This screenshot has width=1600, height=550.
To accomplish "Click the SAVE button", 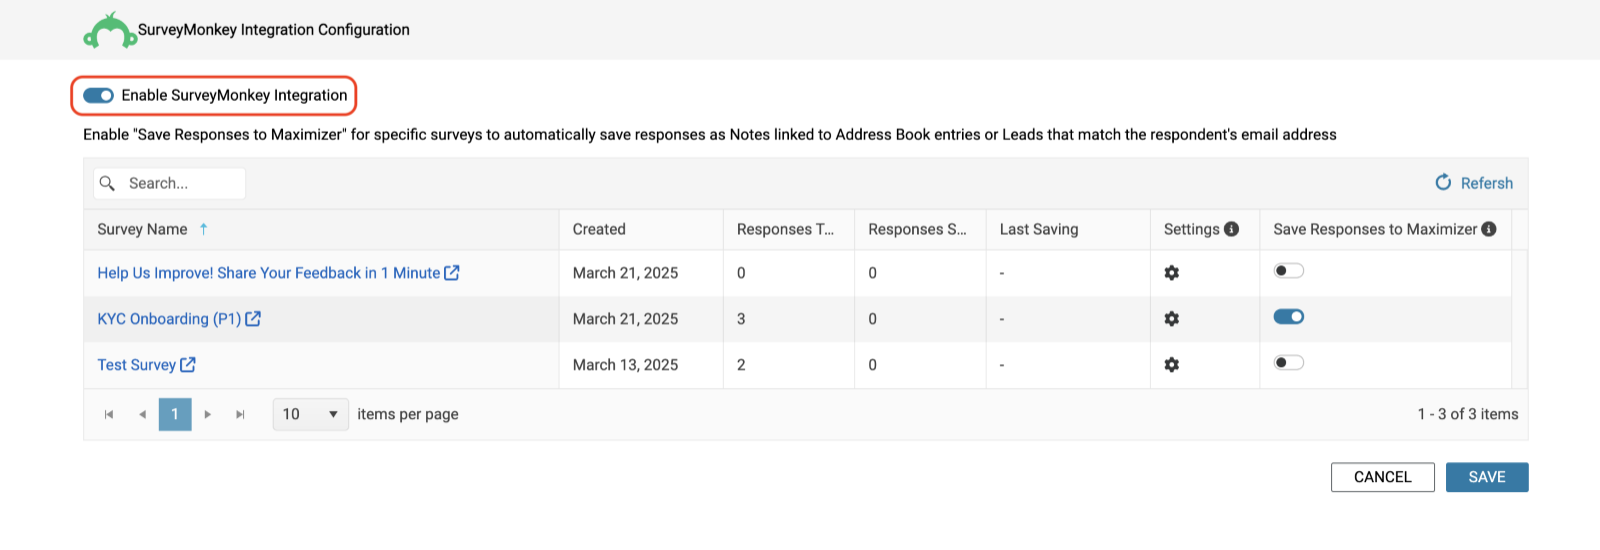I will click(x=1487, y=477).
